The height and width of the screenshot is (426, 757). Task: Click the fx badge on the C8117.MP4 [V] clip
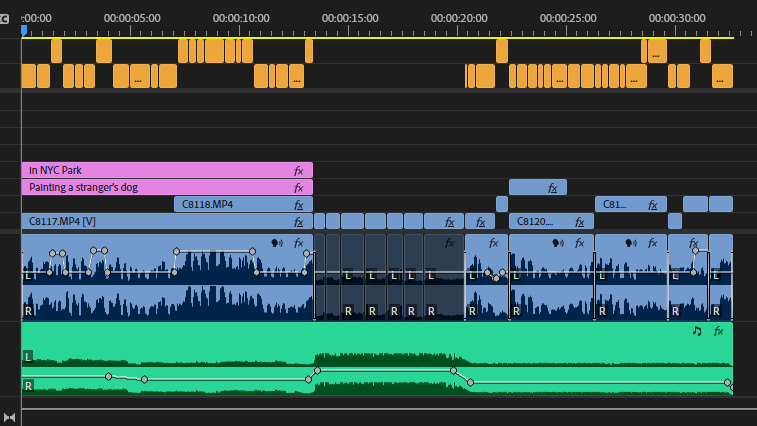(299, 222)
